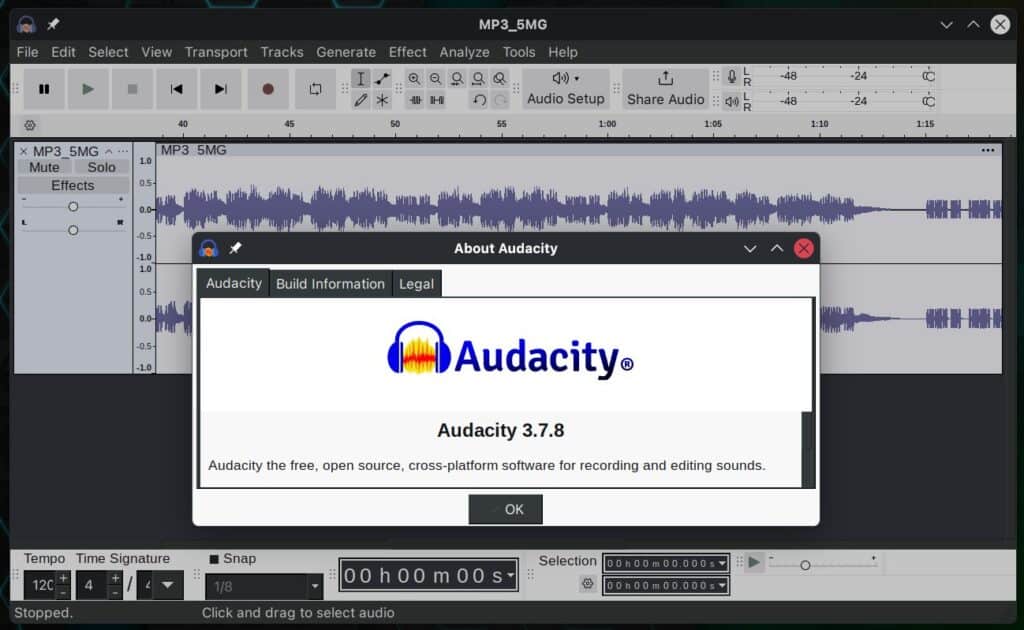Open the Tracks menu
Image resolution: width=1024 pixels, height=630 pixels.
coord(282,52)
